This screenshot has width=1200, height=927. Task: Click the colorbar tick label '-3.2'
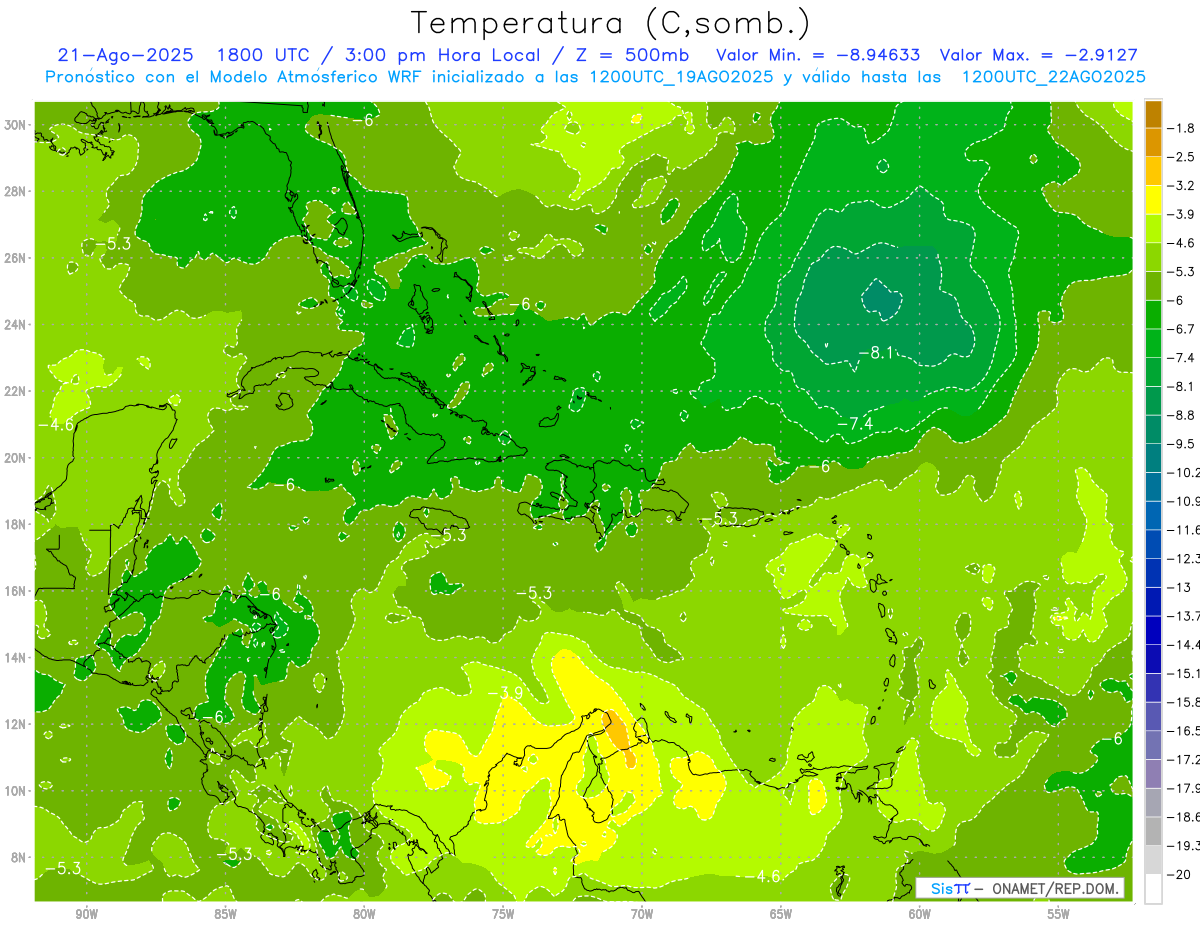point(1183,186)
